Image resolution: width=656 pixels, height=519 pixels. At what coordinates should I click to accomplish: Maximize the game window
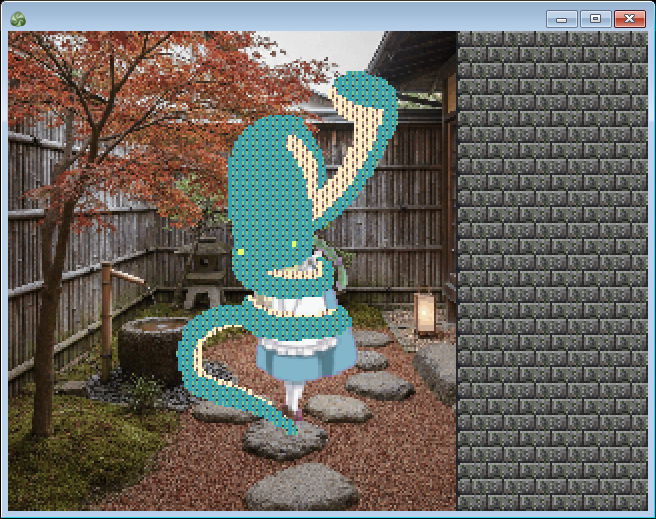(x=595, y=19)
